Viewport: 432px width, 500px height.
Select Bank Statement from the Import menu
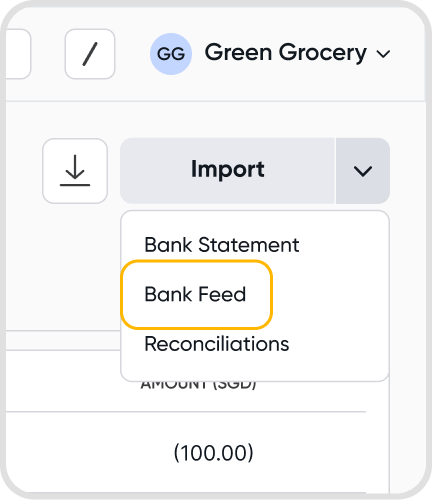point(222,245)
